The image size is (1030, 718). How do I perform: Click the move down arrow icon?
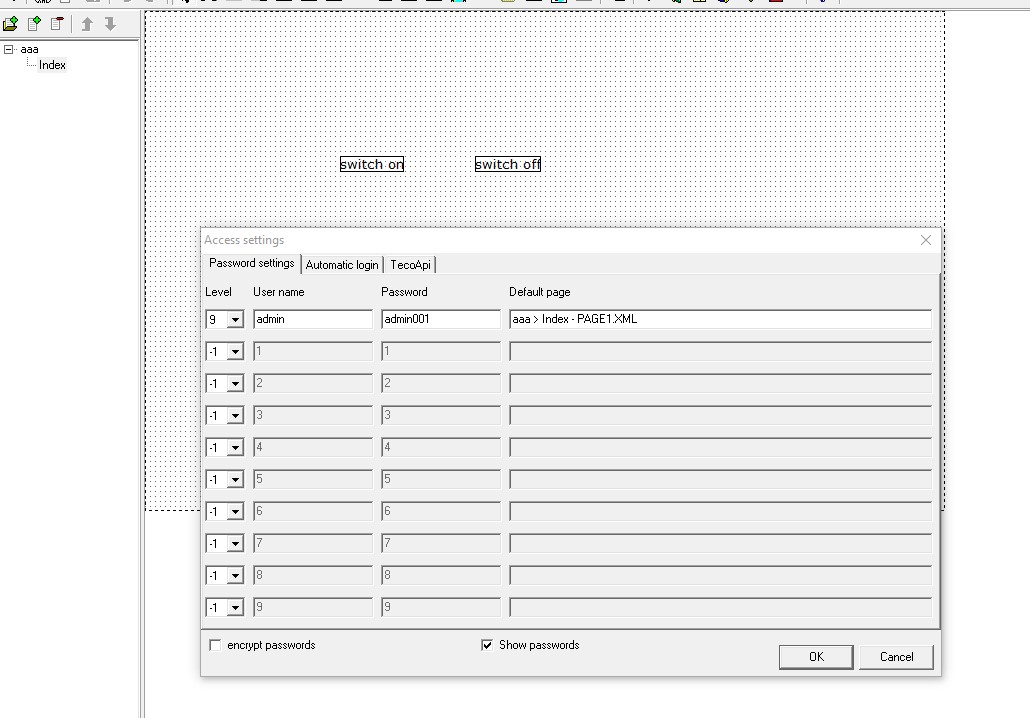click(x=110, y=24)
